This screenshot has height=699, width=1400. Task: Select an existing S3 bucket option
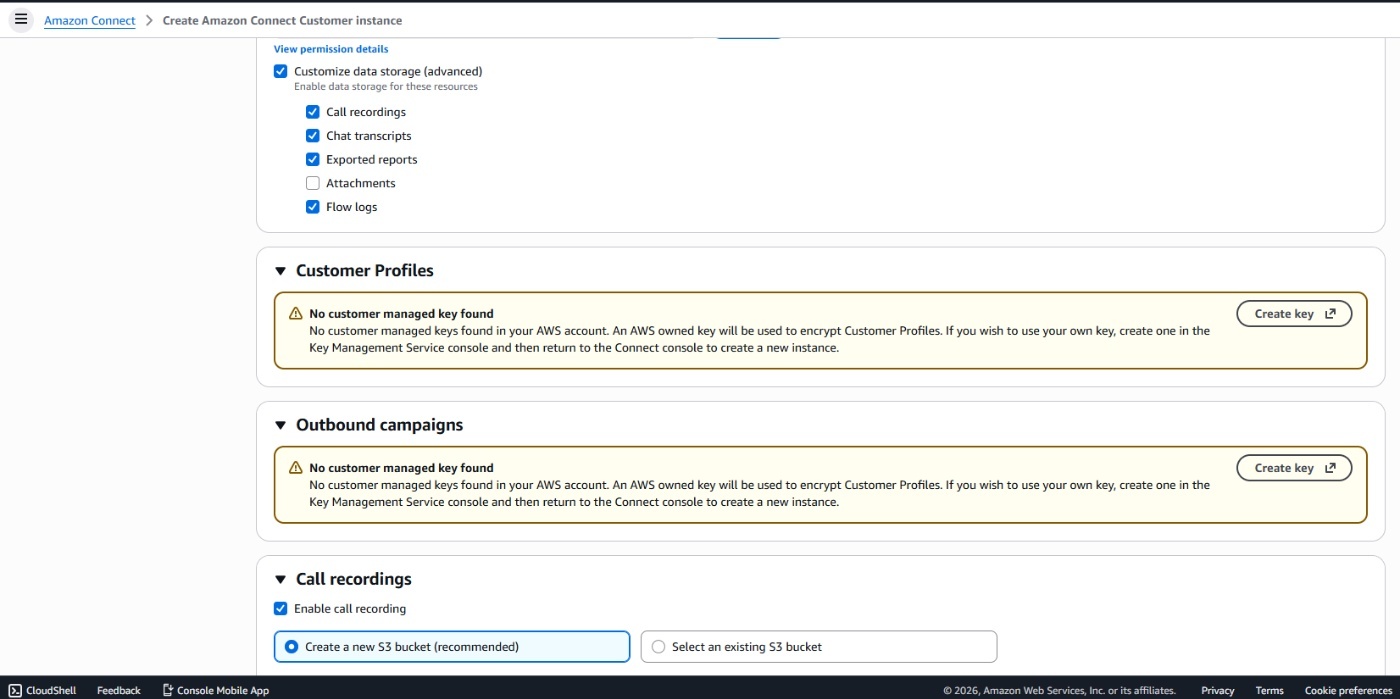point(819,647)
